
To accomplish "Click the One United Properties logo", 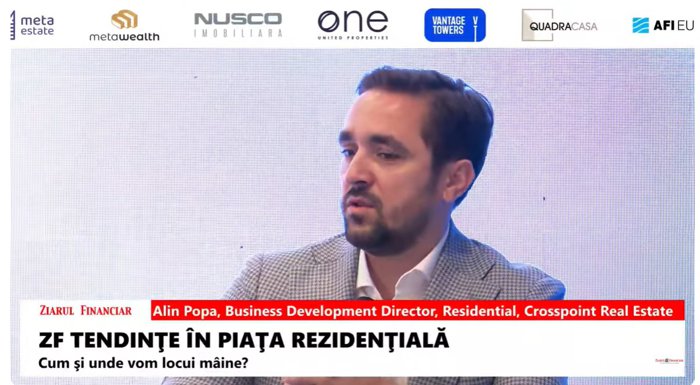I will (x=353, y=25).
